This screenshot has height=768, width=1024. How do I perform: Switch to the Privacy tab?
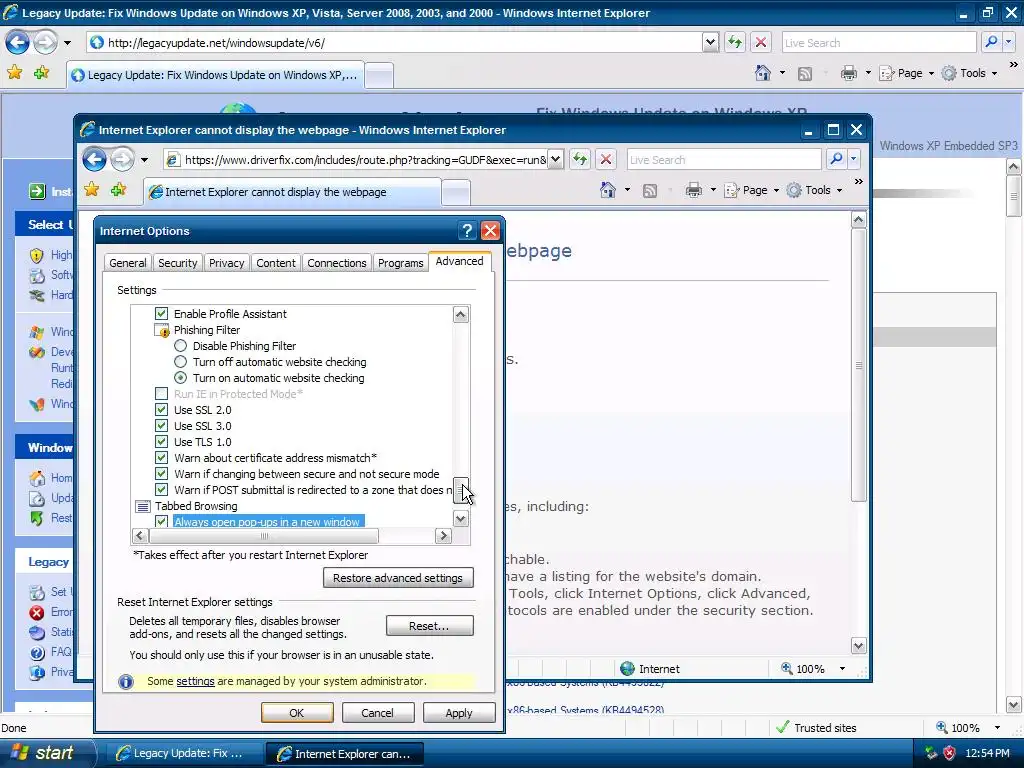click(227, 263)
